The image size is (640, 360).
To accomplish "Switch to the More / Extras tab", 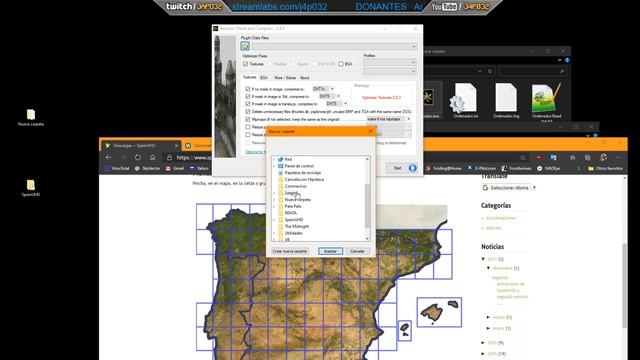I will (285, 78).
